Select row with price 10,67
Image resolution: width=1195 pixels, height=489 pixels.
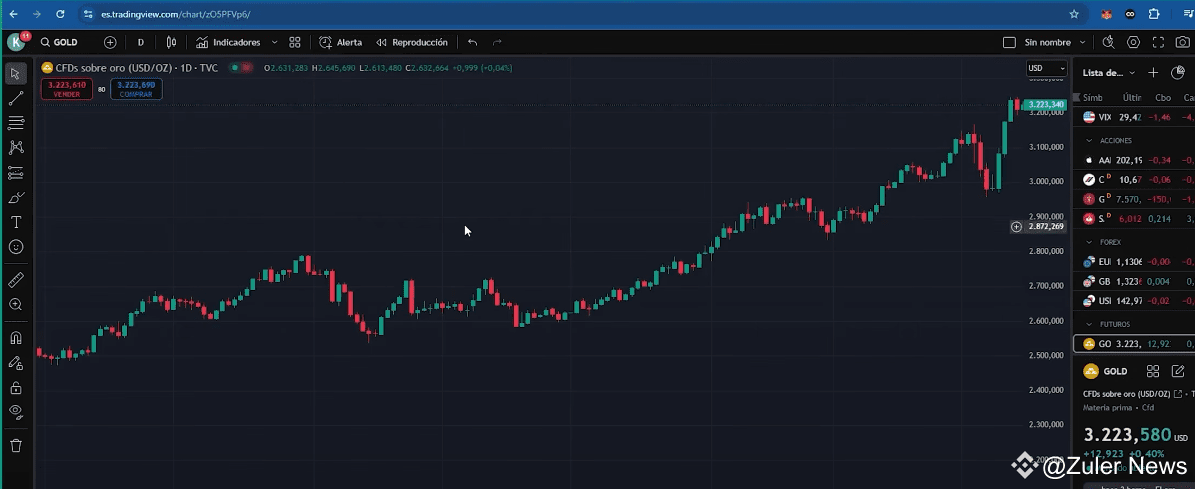[1134, 180]
